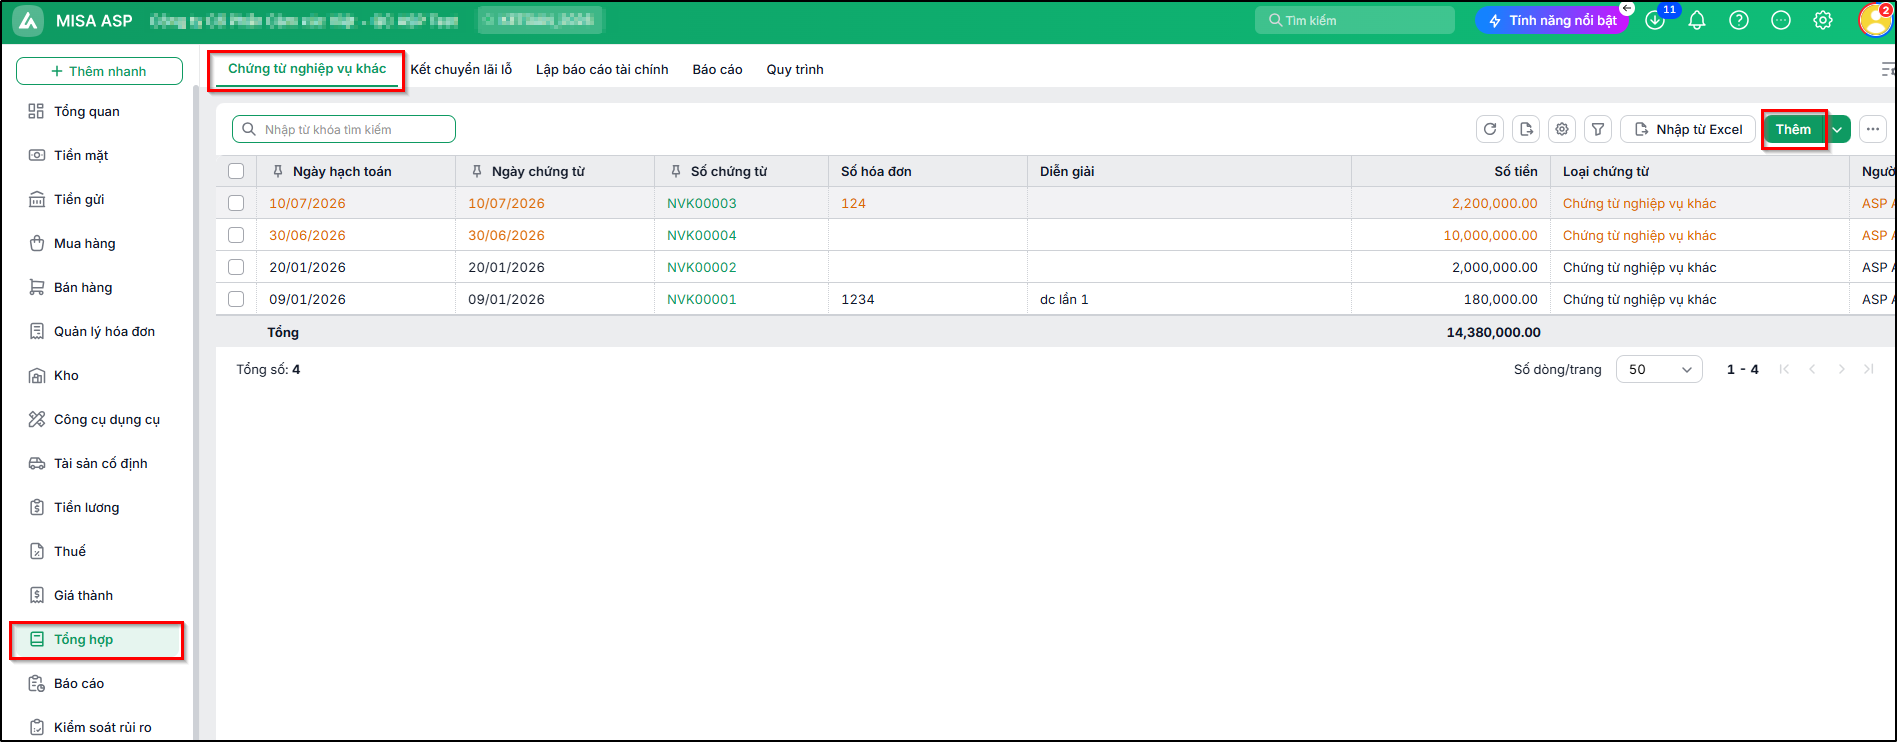
Task: Click the three-dot more options button beside Thêm
Action: [1872, 129]
